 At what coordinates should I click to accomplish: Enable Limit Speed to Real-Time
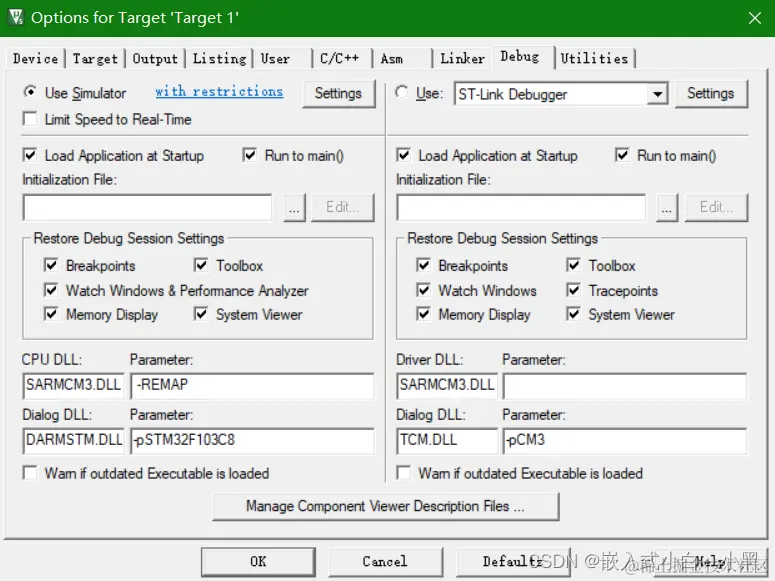tap(30, 119)
